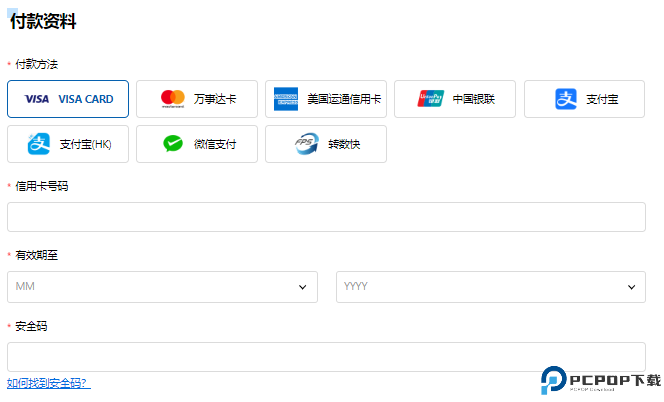
Task: Click the UnionPay logo icon
Action: (x=431, y=99)
